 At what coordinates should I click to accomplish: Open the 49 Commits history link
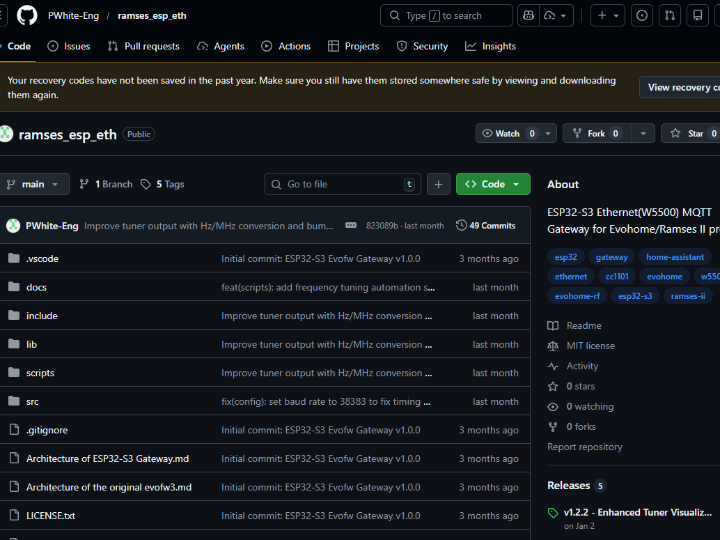coord(486,226)
